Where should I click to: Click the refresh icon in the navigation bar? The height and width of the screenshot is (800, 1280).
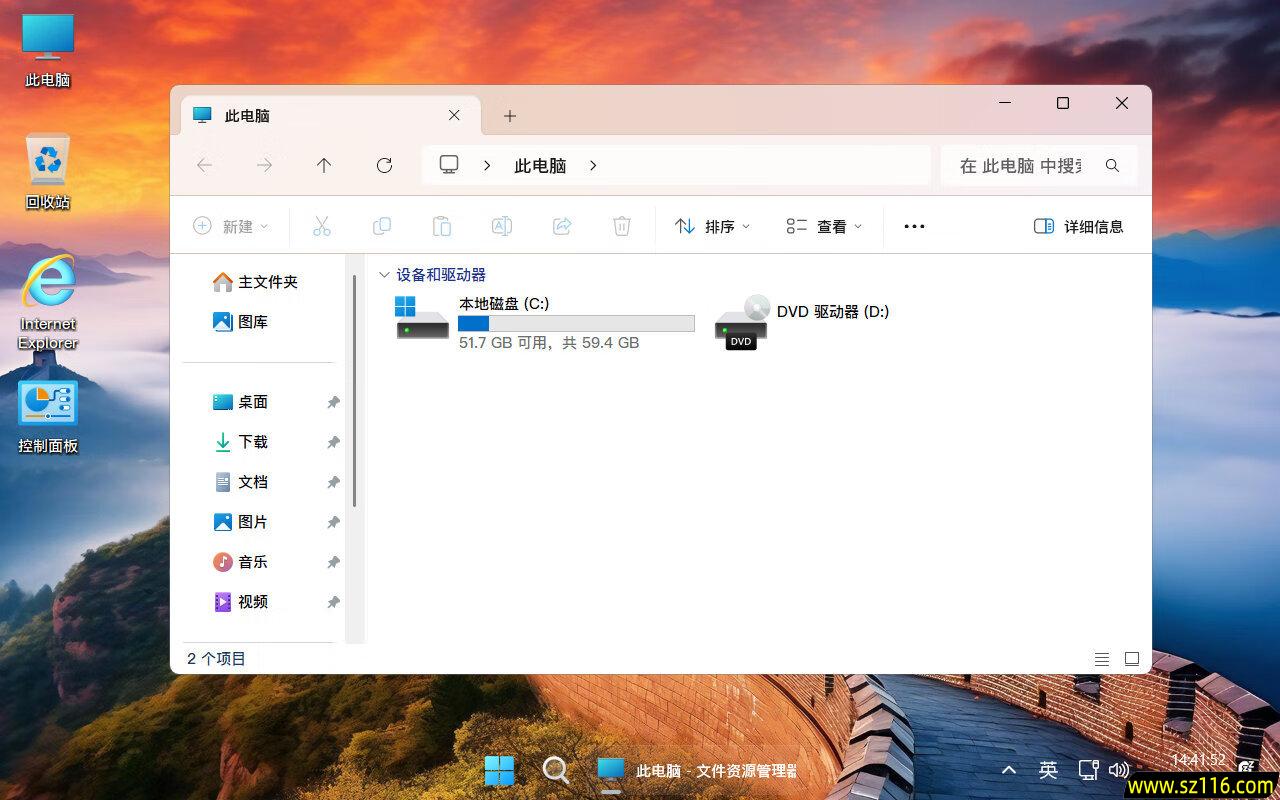[x=384, y=165]
